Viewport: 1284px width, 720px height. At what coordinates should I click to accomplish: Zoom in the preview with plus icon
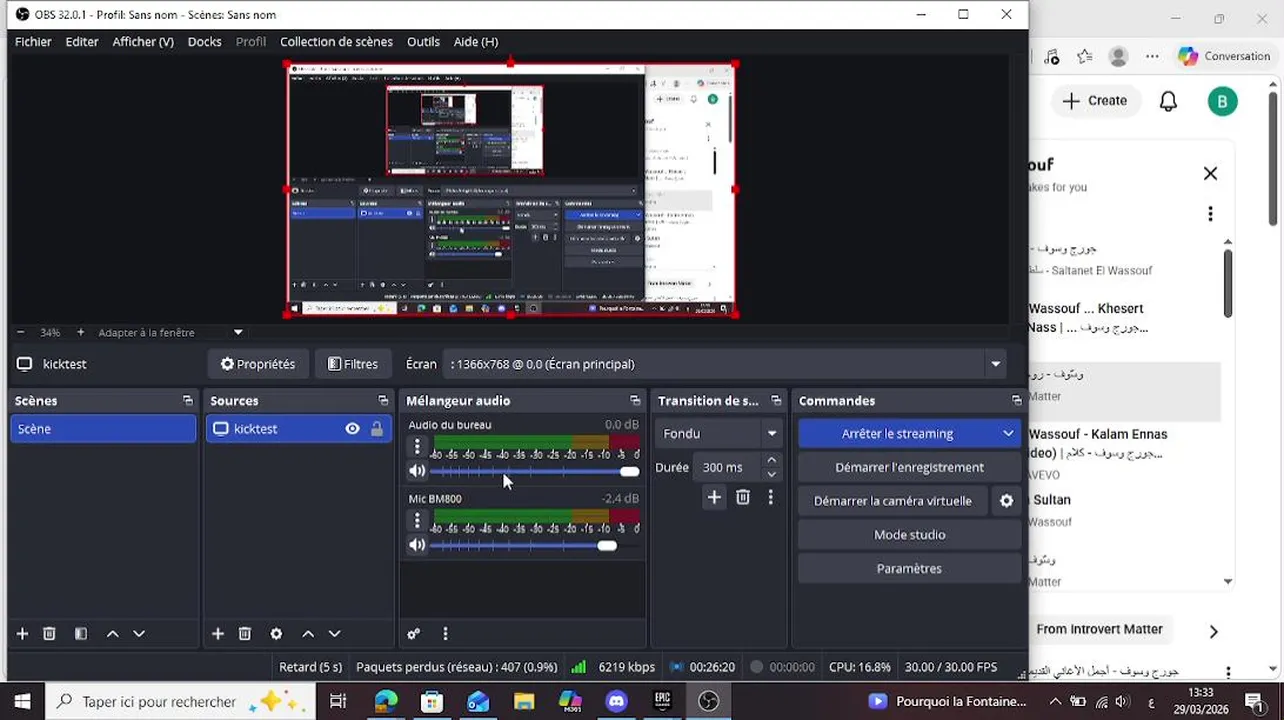pyautogui.click(x=81, y=332)
